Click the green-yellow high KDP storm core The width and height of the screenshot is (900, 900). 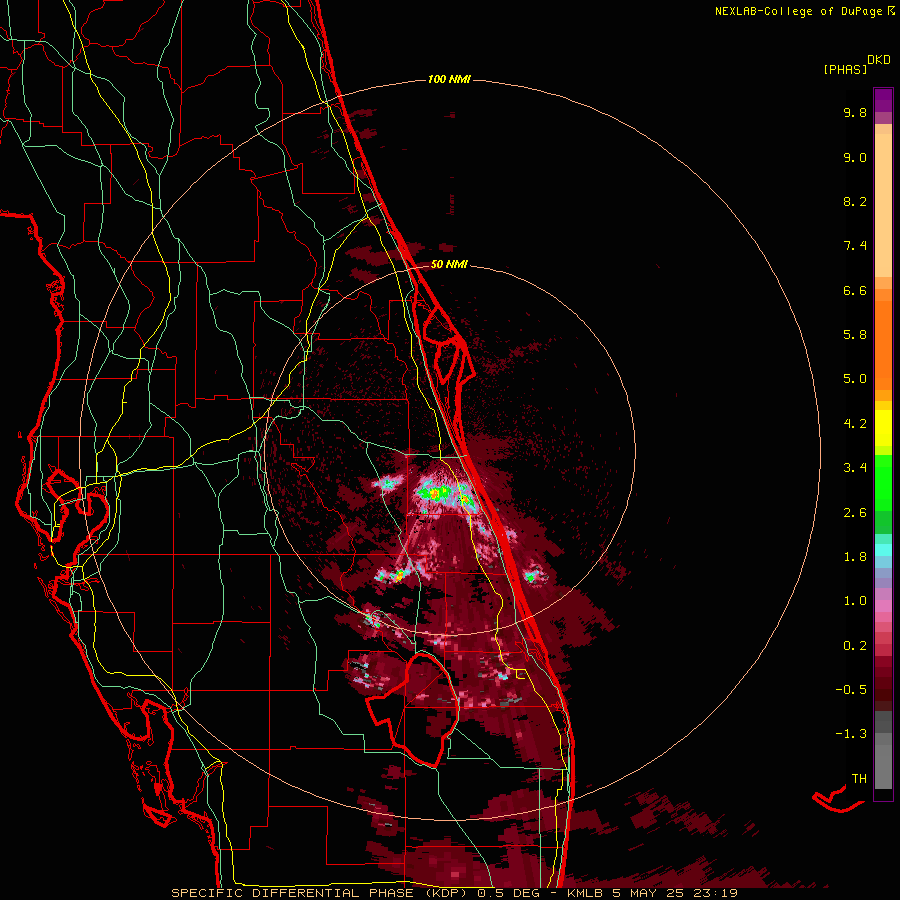tap(435, 493)
